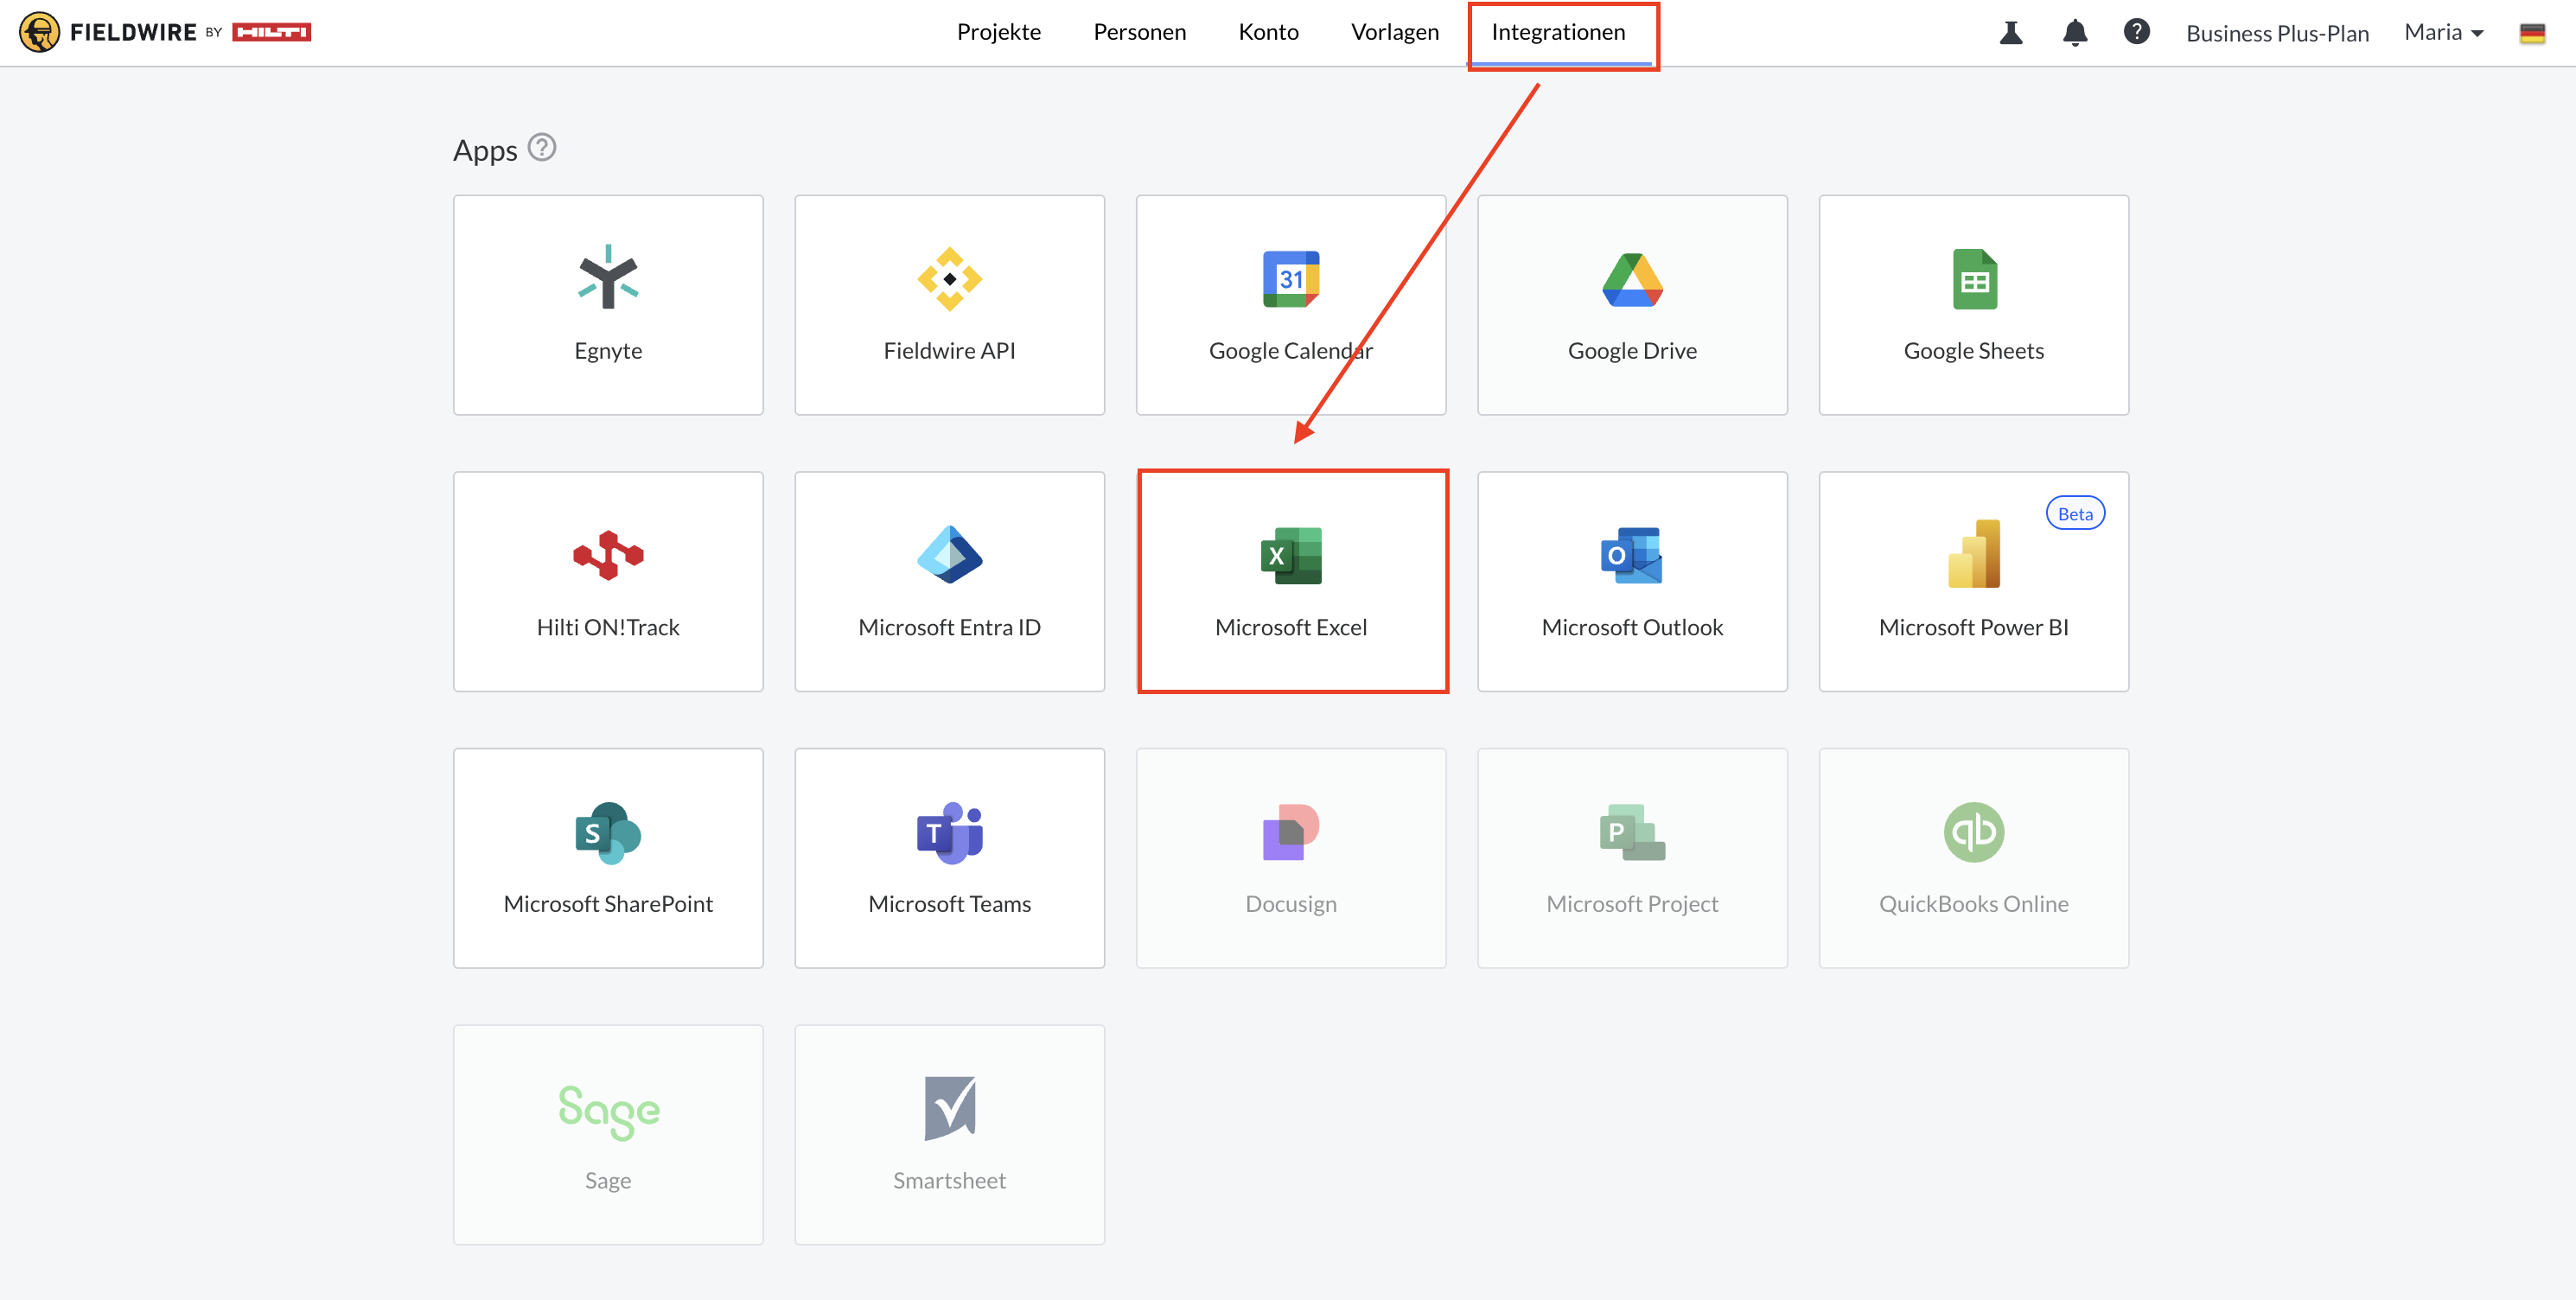The image size is (2576, 1300).
Task: Click the Microsoft Entra ID label
Action: click(x=949, y=627)
